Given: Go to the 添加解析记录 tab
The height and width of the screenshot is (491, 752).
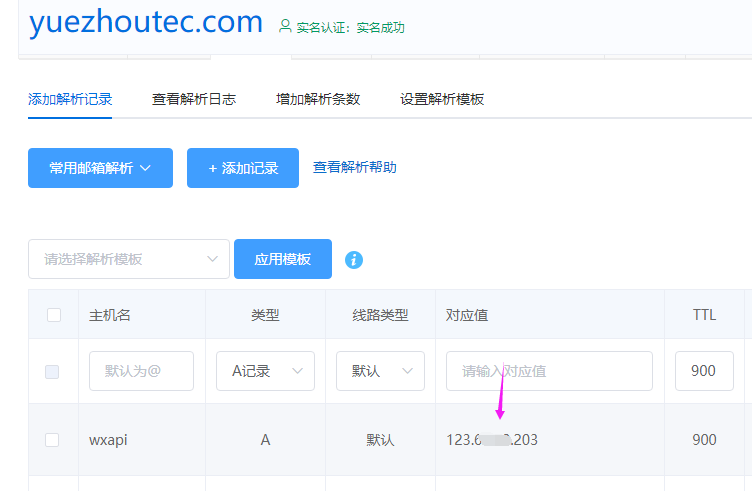Looking at the screenshot, I should pos(70,99).
